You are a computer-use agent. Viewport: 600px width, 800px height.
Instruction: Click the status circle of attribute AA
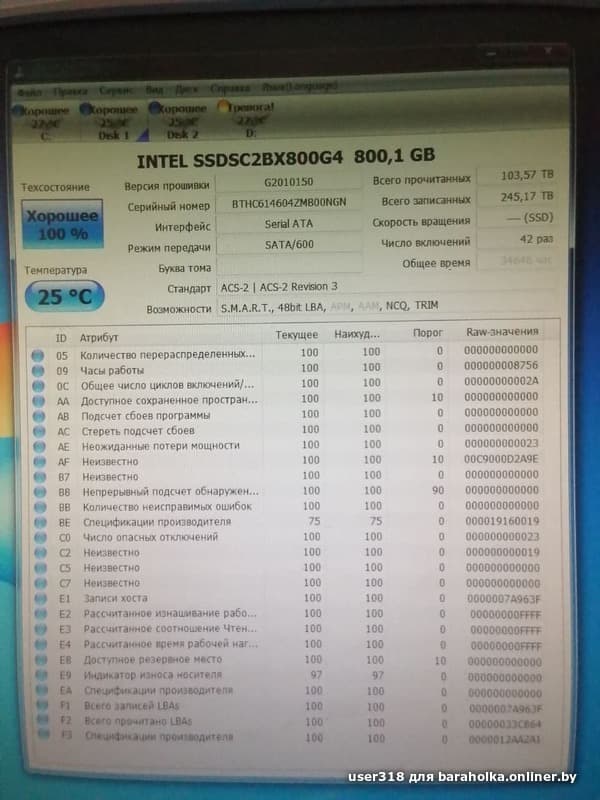[39, 402]
